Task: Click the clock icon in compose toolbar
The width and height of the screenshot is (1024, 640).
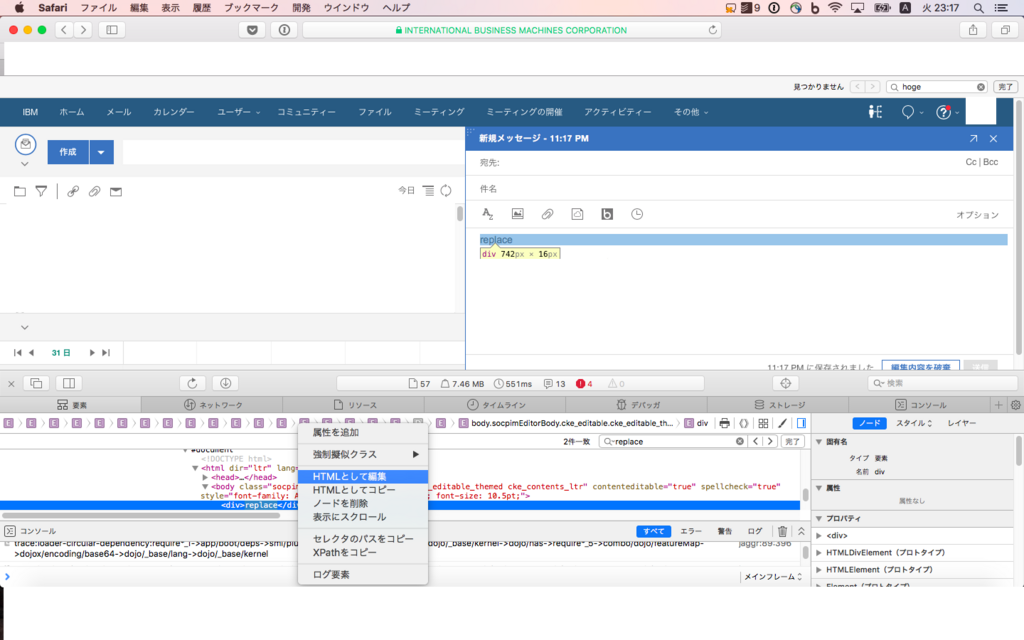Action: point(637,214)
